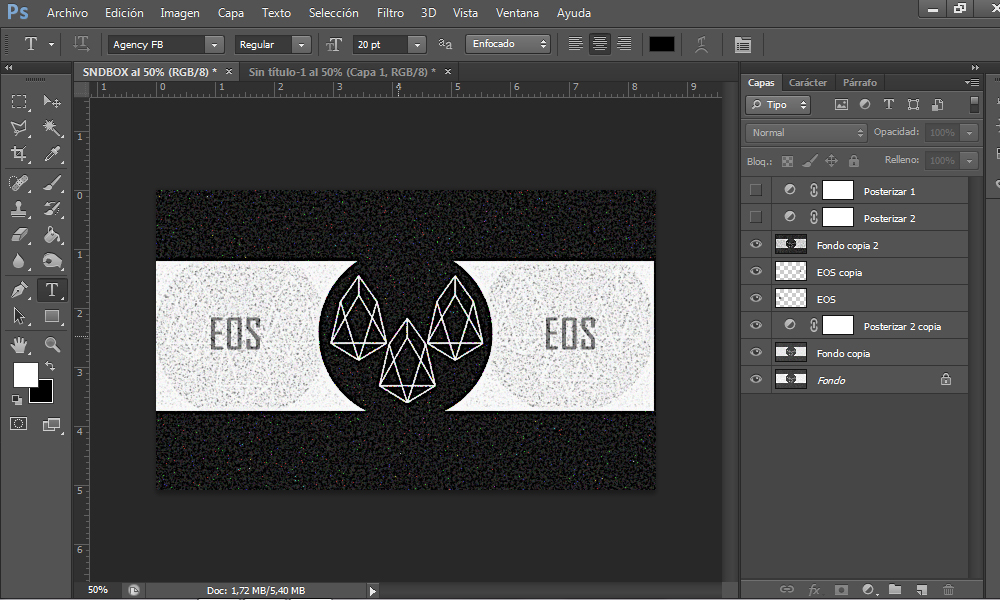Open the Opacidad value dropdown

[969, 133]
